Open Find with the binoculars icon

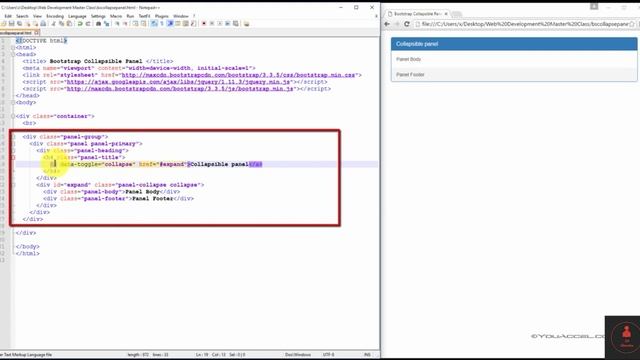point(98,24)
